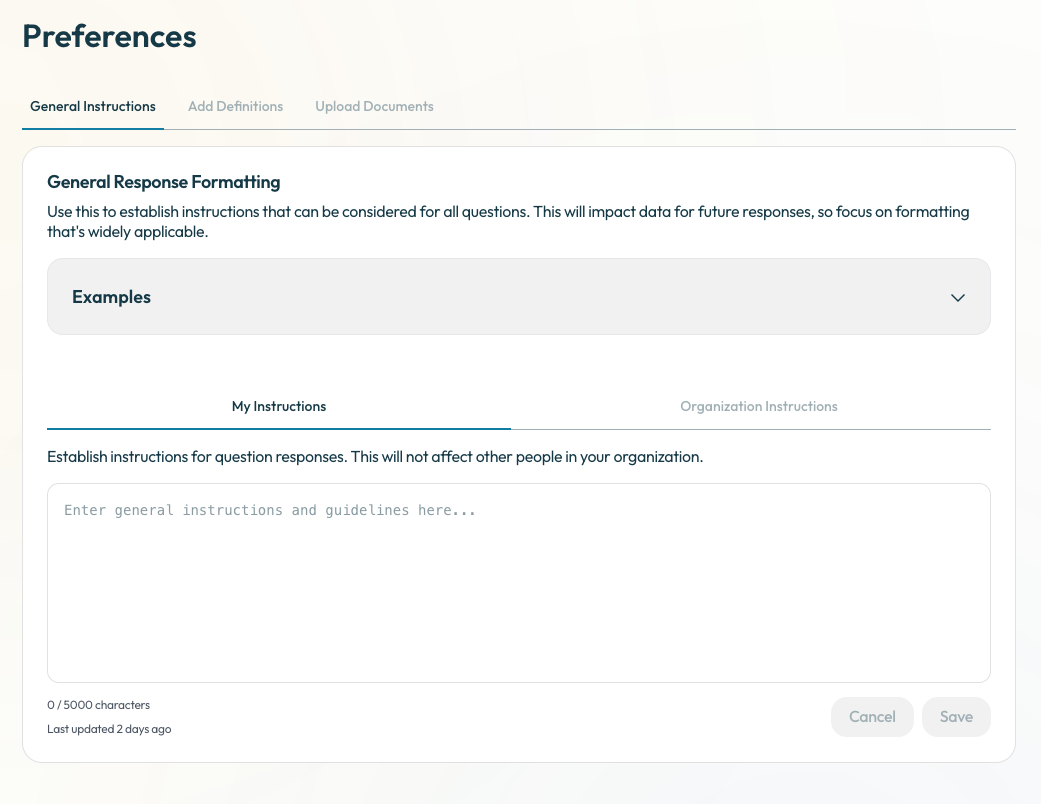This screenshot has height=804, width=1041.
Task: Click the middle of the gray Examples bar
Action: [518, 297]
